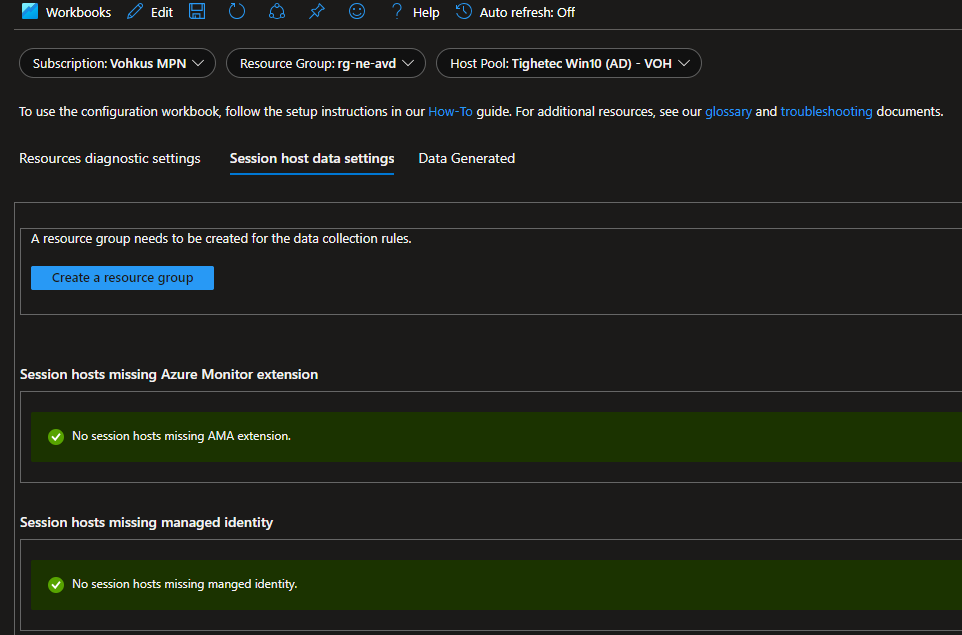Screen dimensions: 962x635
Task: Switch to Resources diagnostic settings tab
Action: click(x=110, y=158)
